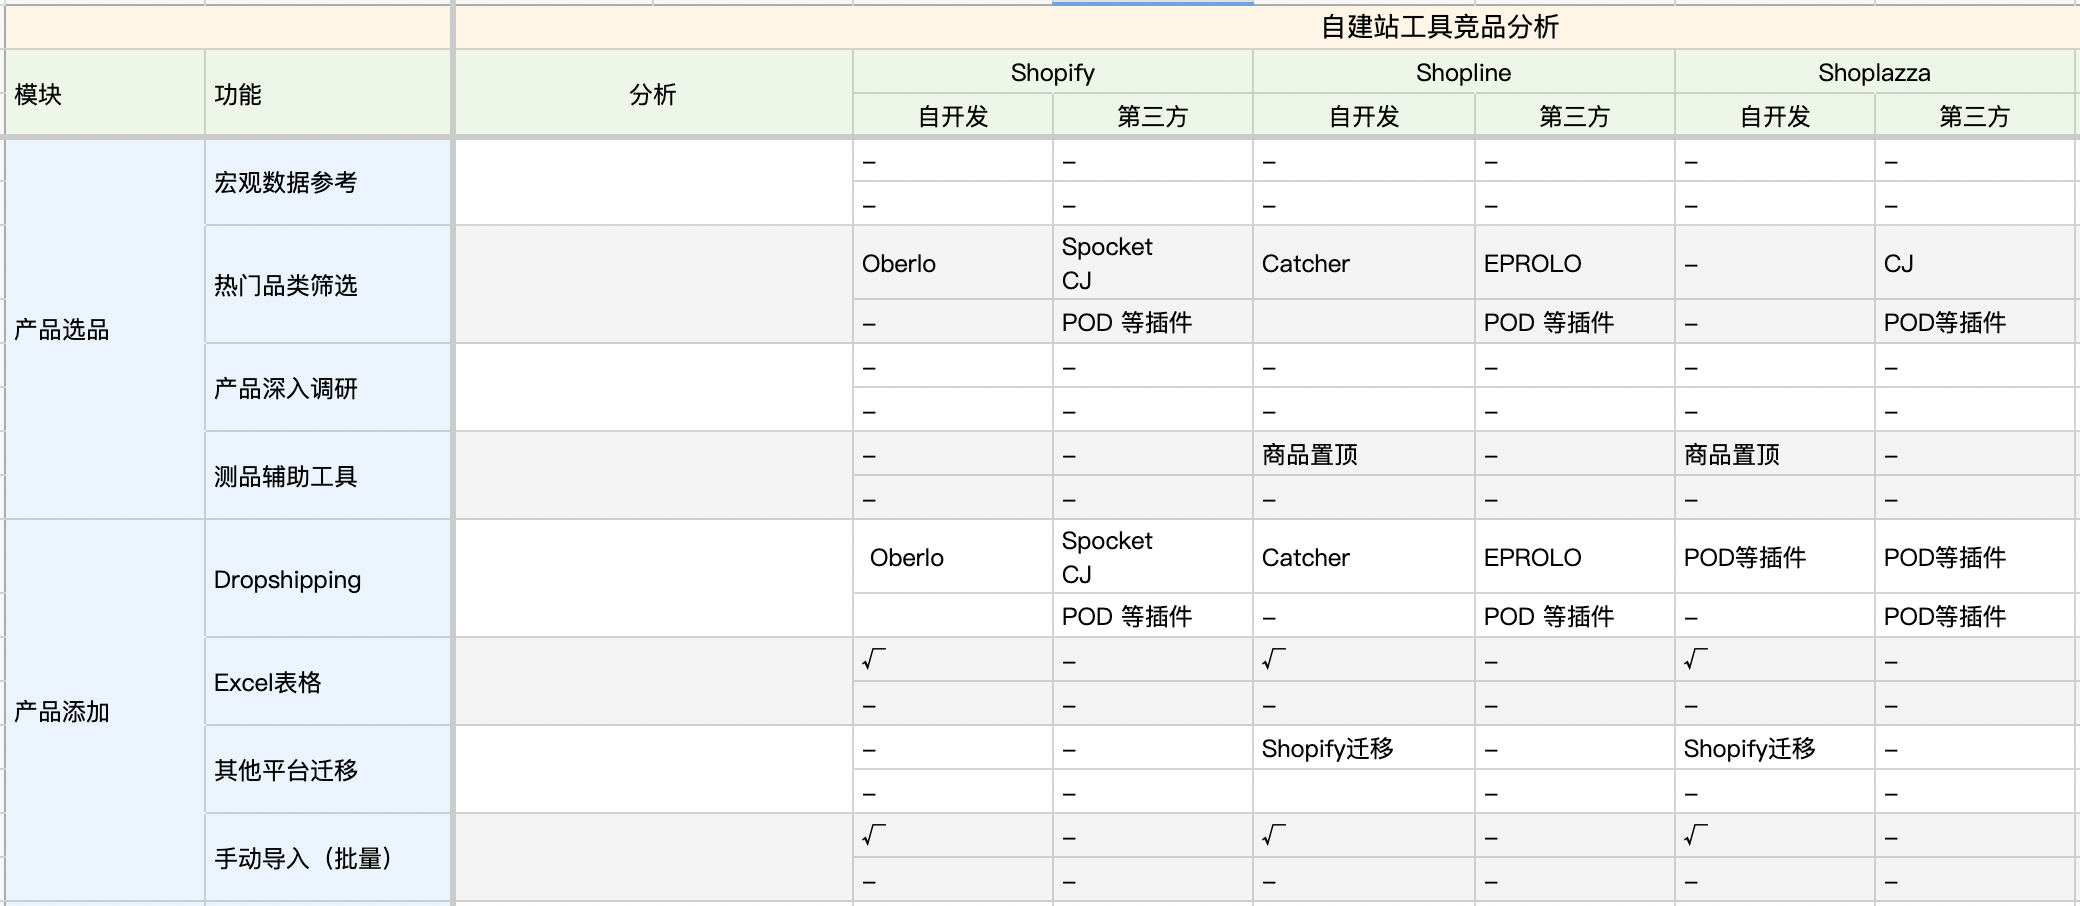Click the 产品添加 module cell

(104, 711)
